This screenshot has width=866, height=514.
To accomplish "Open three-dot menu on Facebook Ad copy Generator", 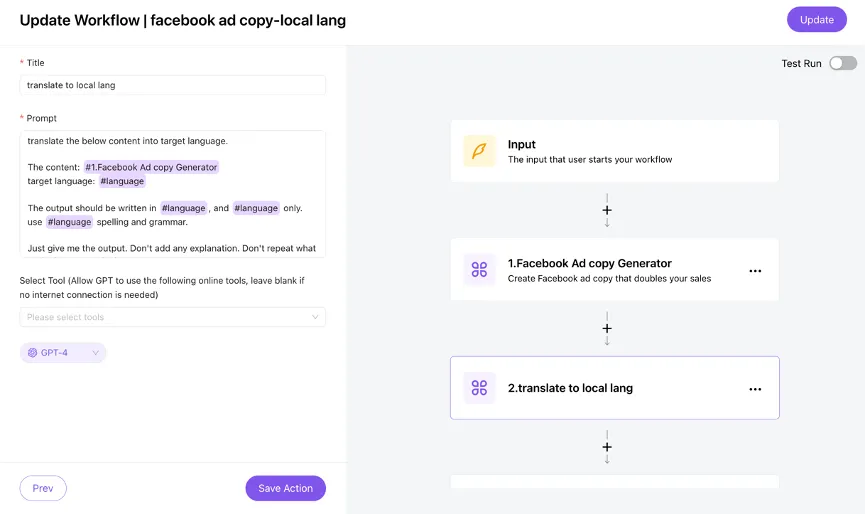I will coord(755,271).
